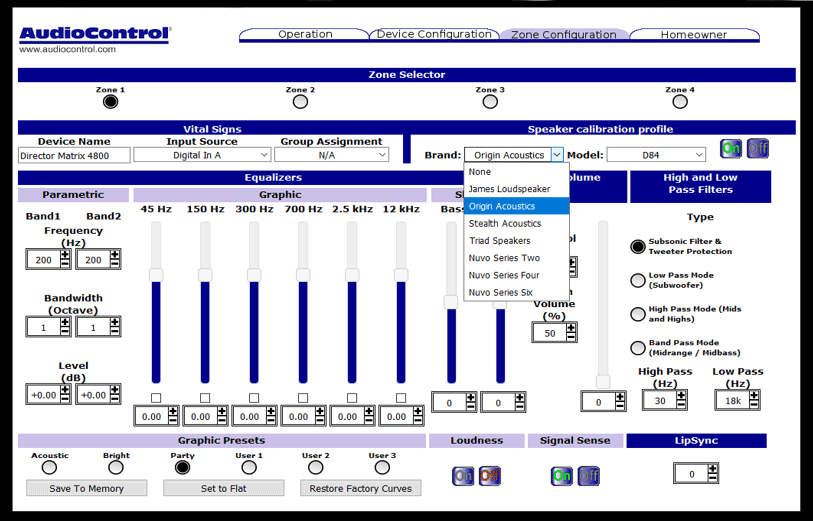This screenshot has height=521, width=813.
Task: Decrease 12 kHz gain value with minus
Action: (x=418, y=421)
